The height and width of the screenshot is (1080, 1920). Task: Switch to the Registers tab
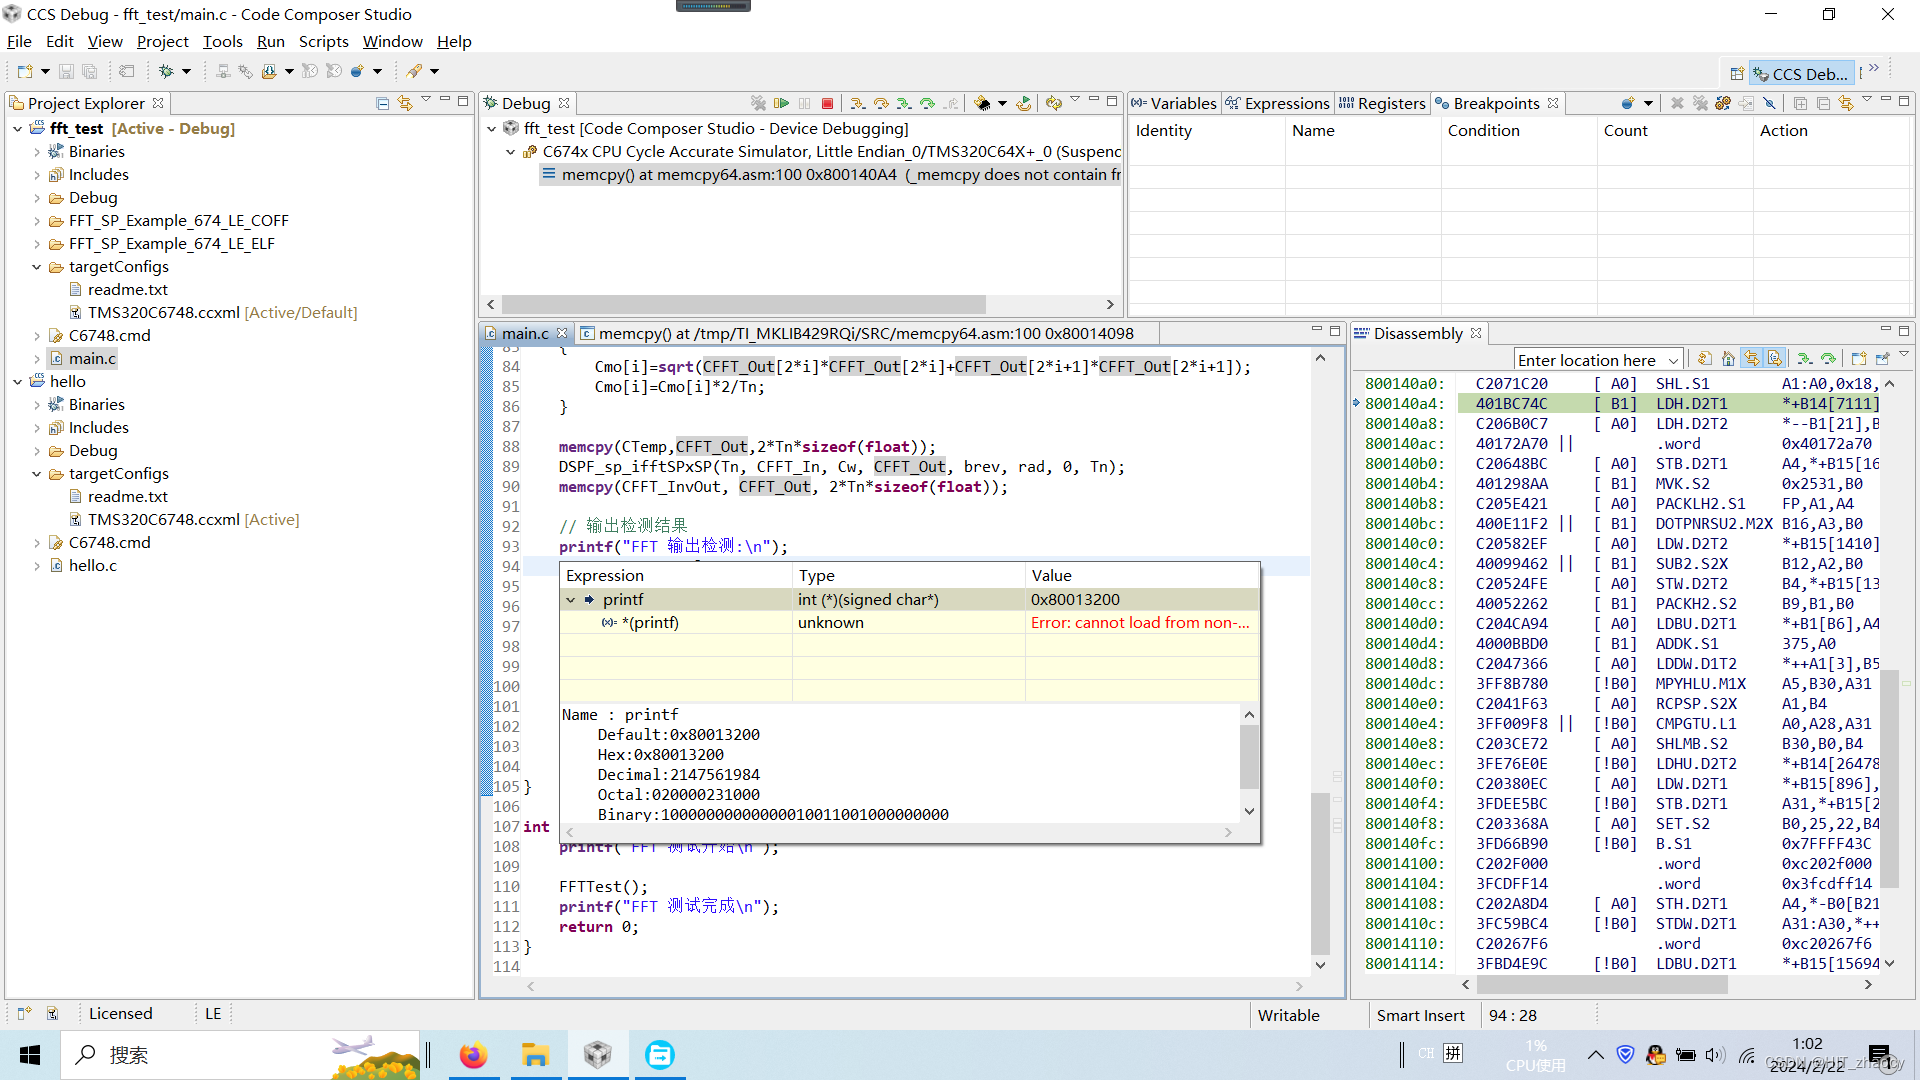click(x=1381, y=103)
